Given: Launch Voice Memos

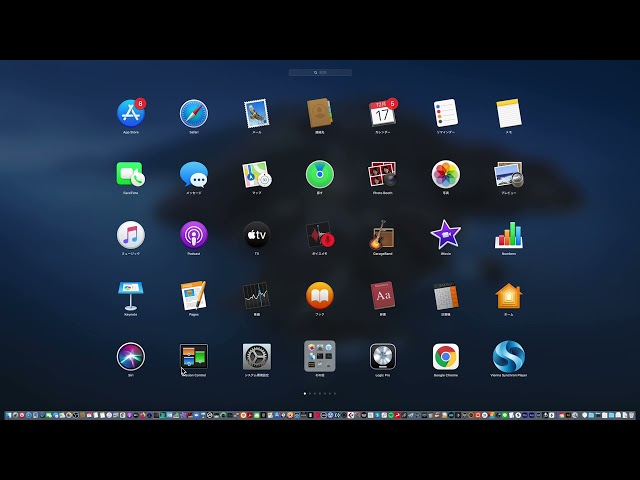Looking at the screenshot, I should 320,235.
